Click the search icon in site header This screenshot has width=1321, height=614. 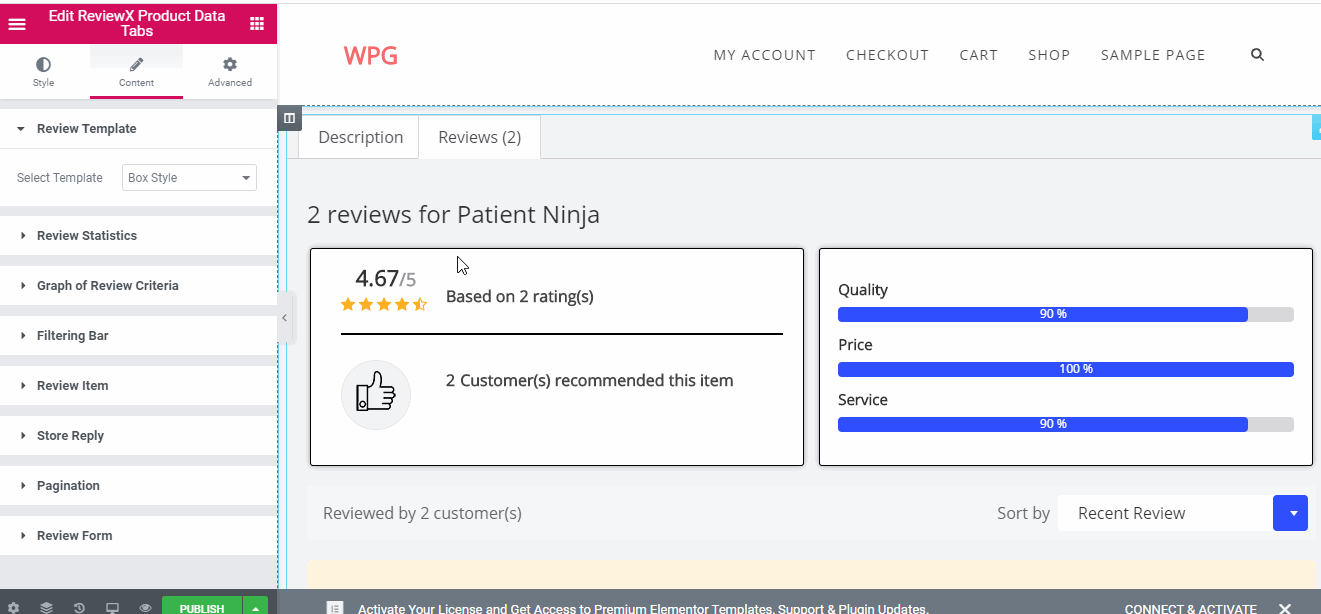click(1257, 55)
